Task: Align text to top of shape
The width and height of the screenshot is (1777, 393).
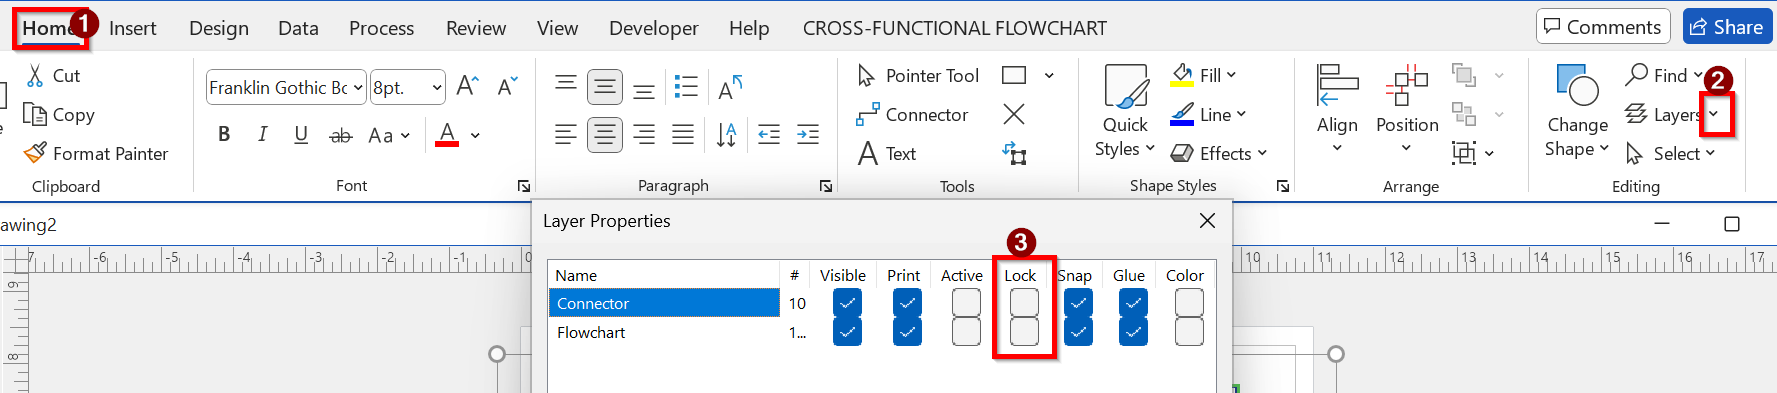Action: click(x=566, y=84)
